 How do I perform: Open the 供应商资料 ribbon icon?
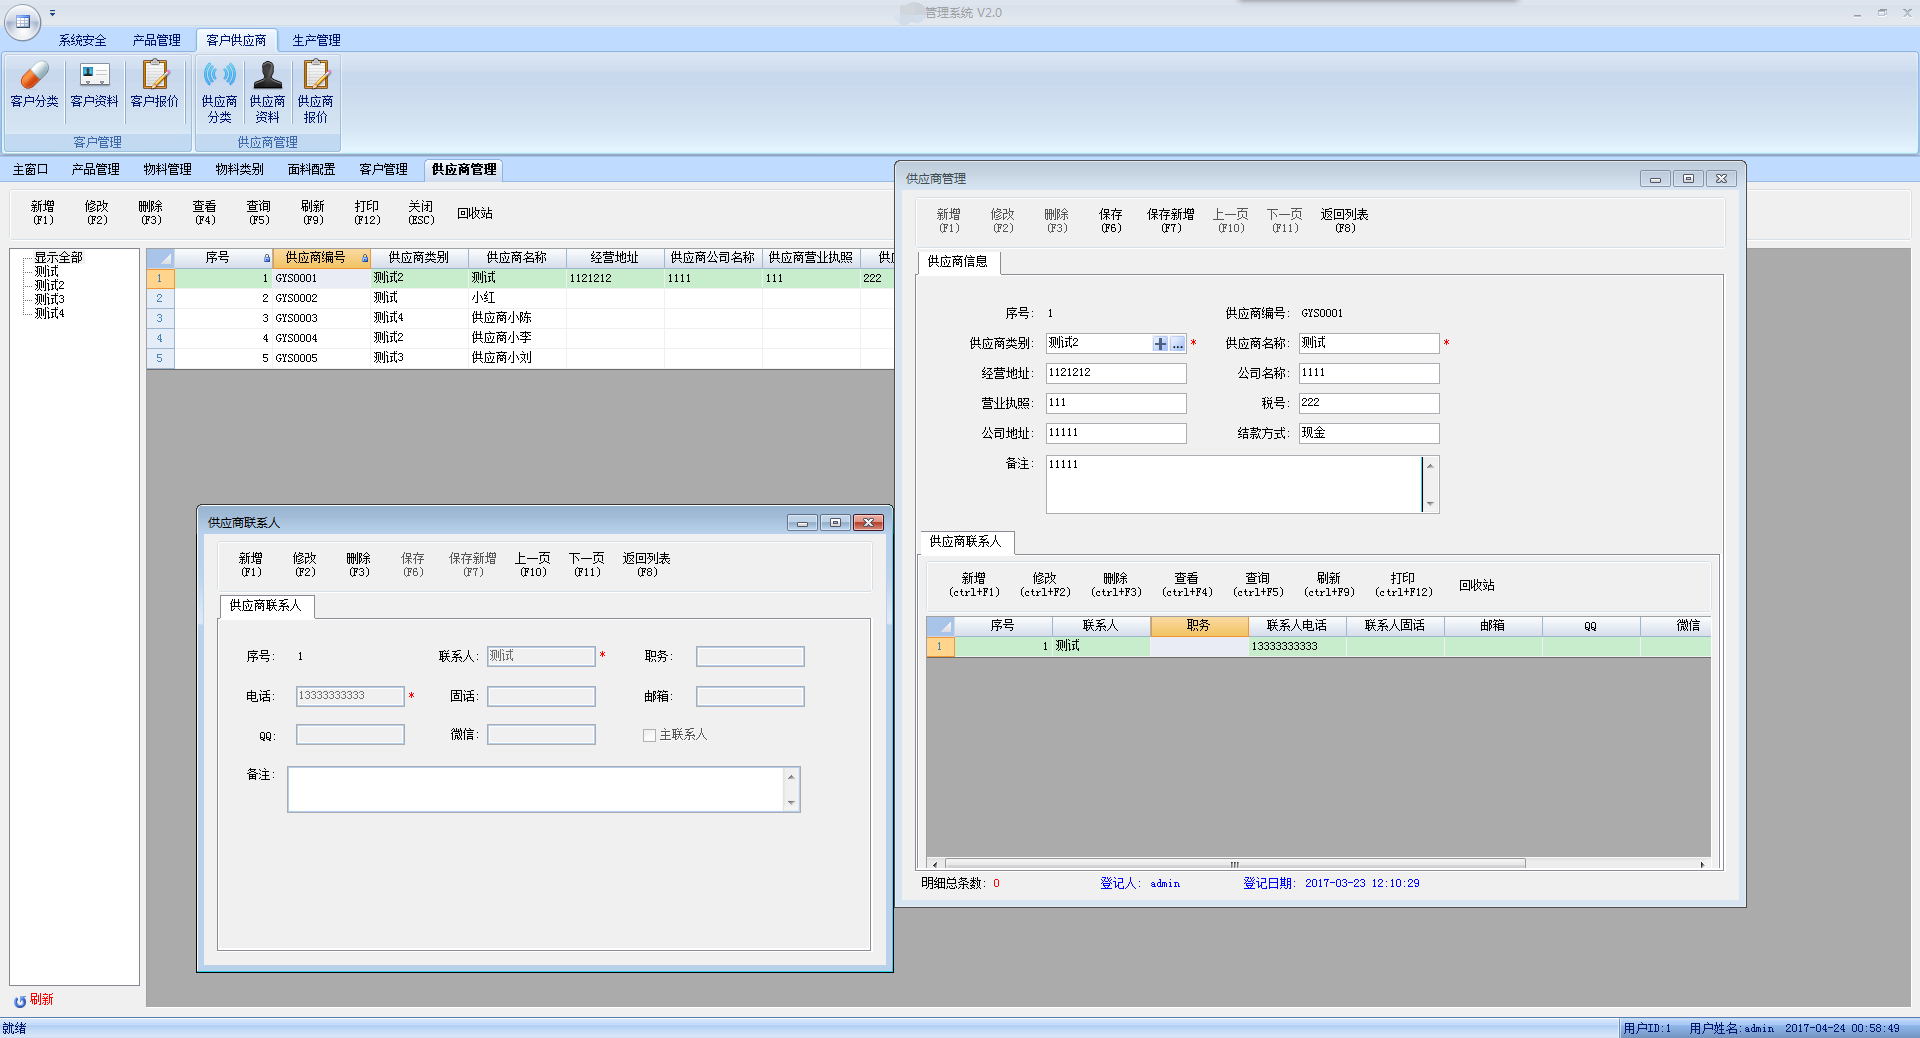pos(267,91)
